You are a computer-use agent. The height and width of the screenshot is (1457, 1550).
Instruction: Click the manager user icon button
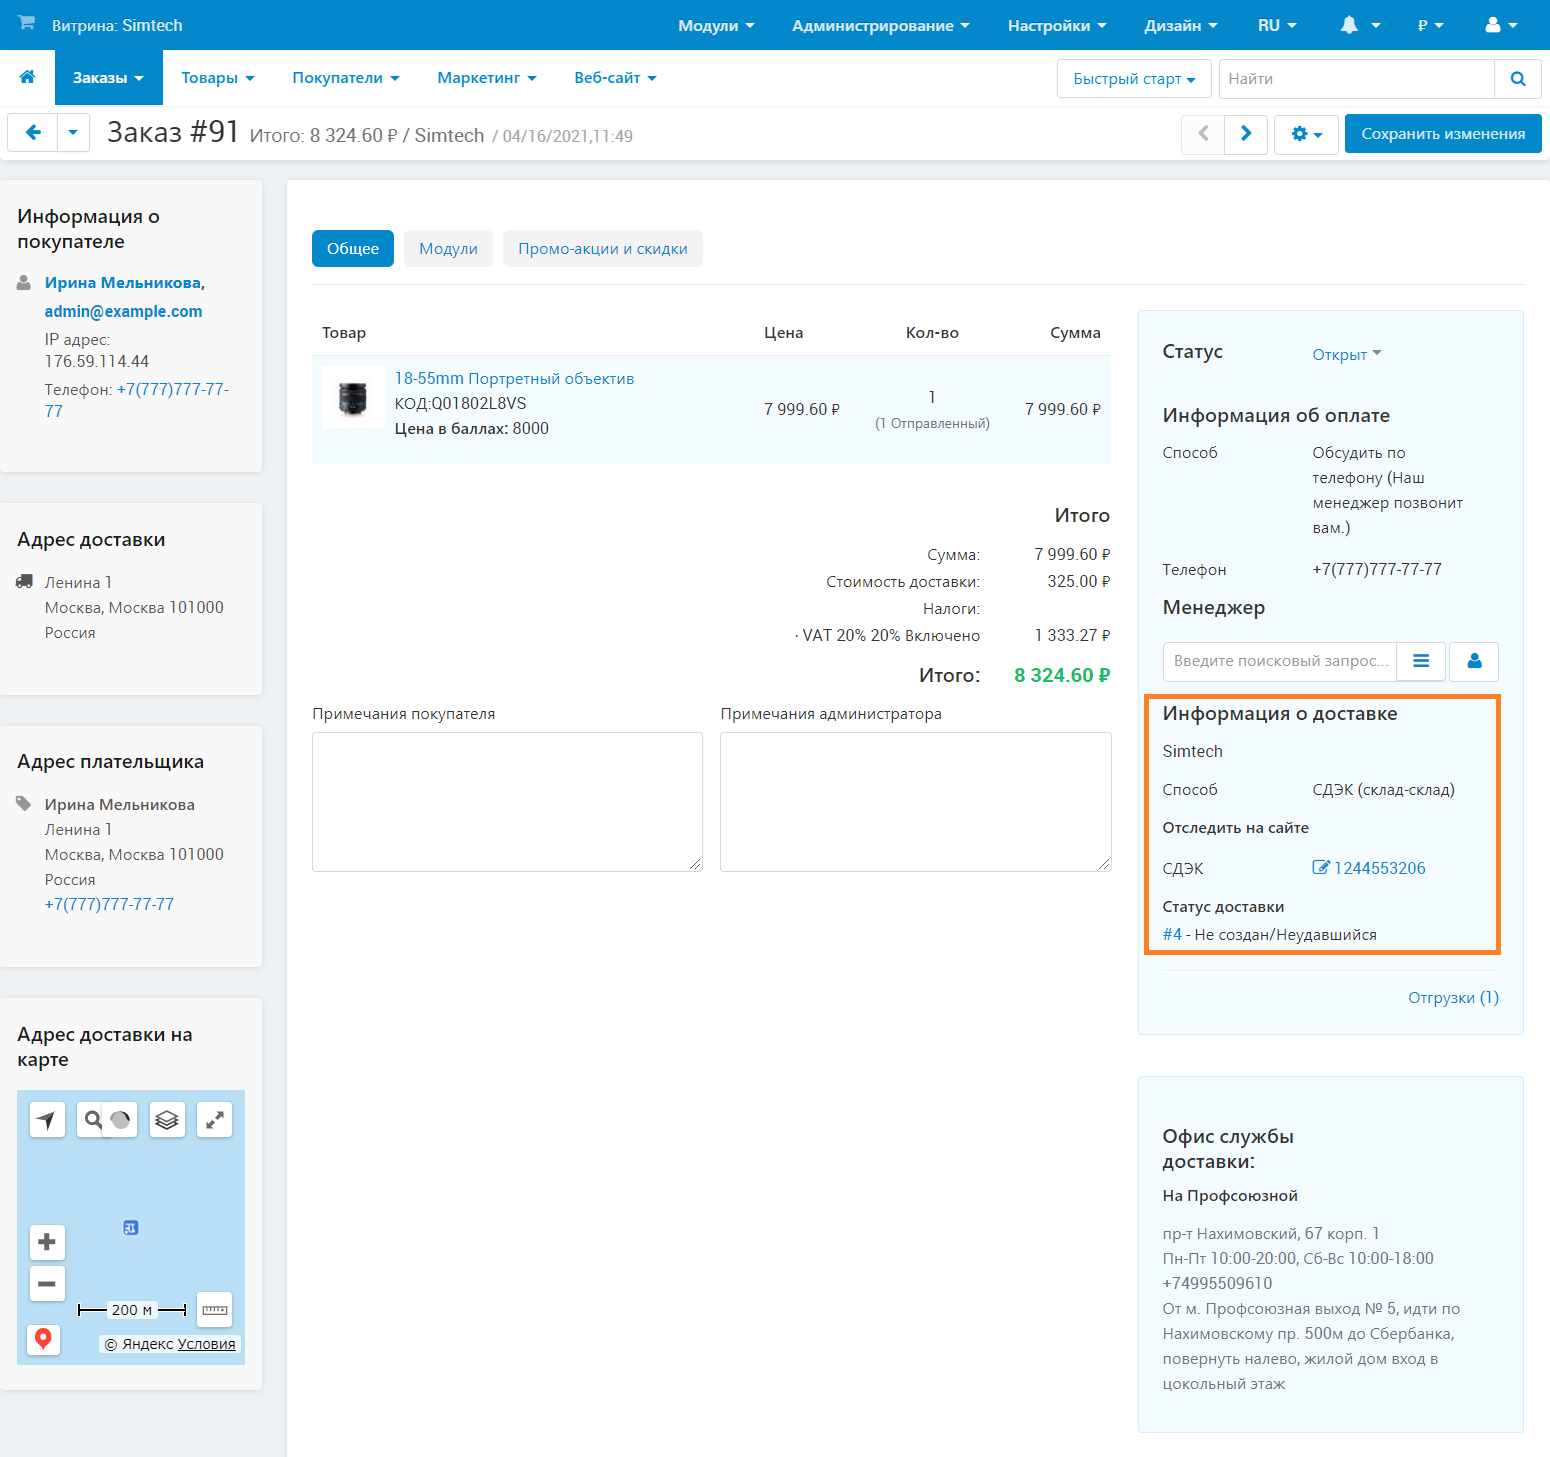point(1474,661)
